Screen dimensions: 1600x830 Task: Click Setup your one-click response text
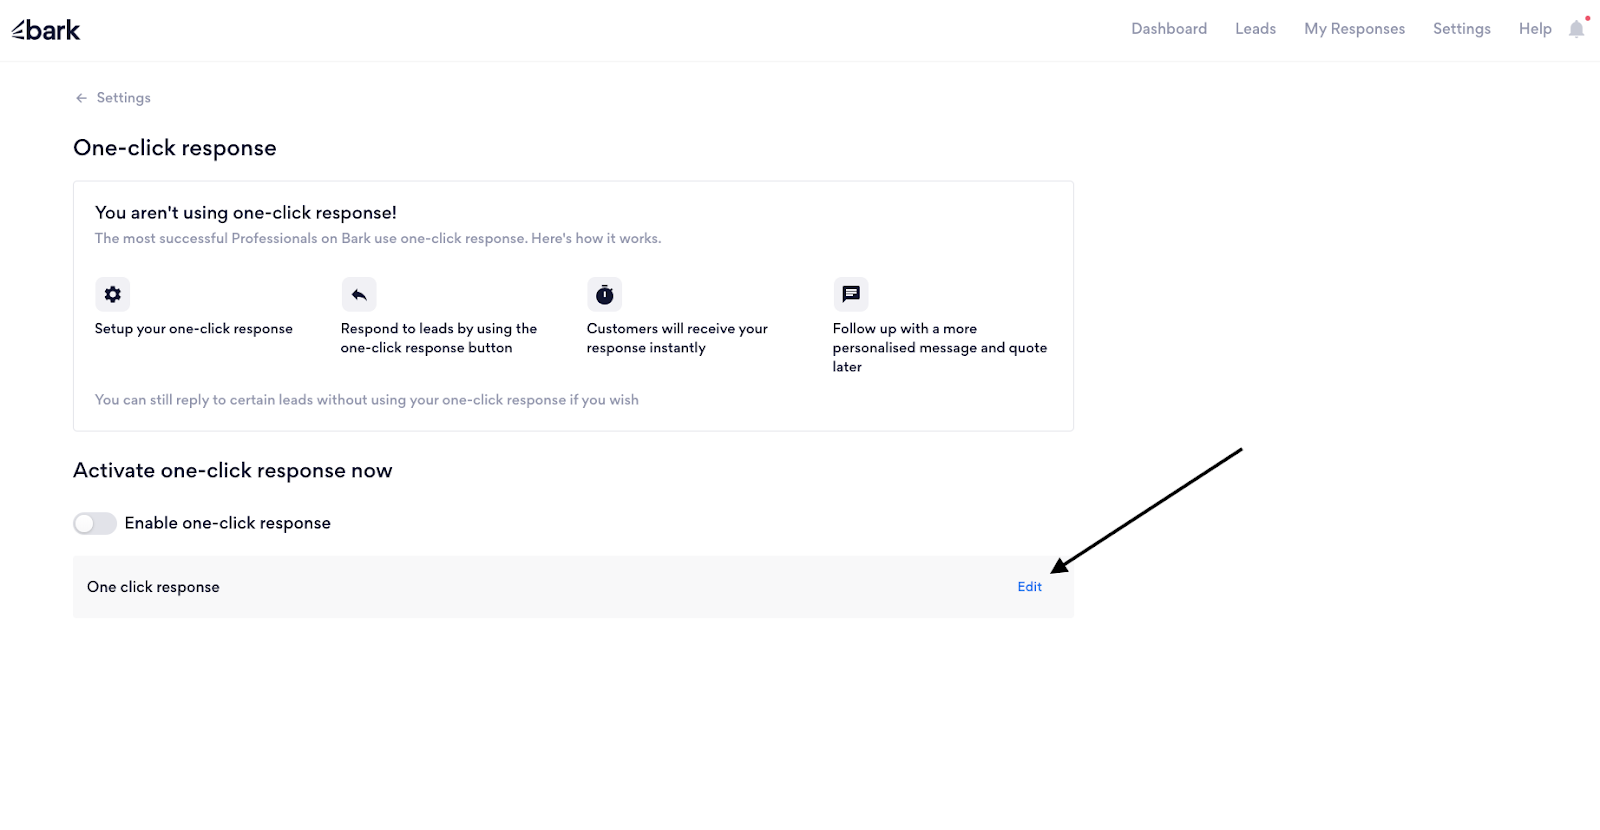tap(194, 329)
